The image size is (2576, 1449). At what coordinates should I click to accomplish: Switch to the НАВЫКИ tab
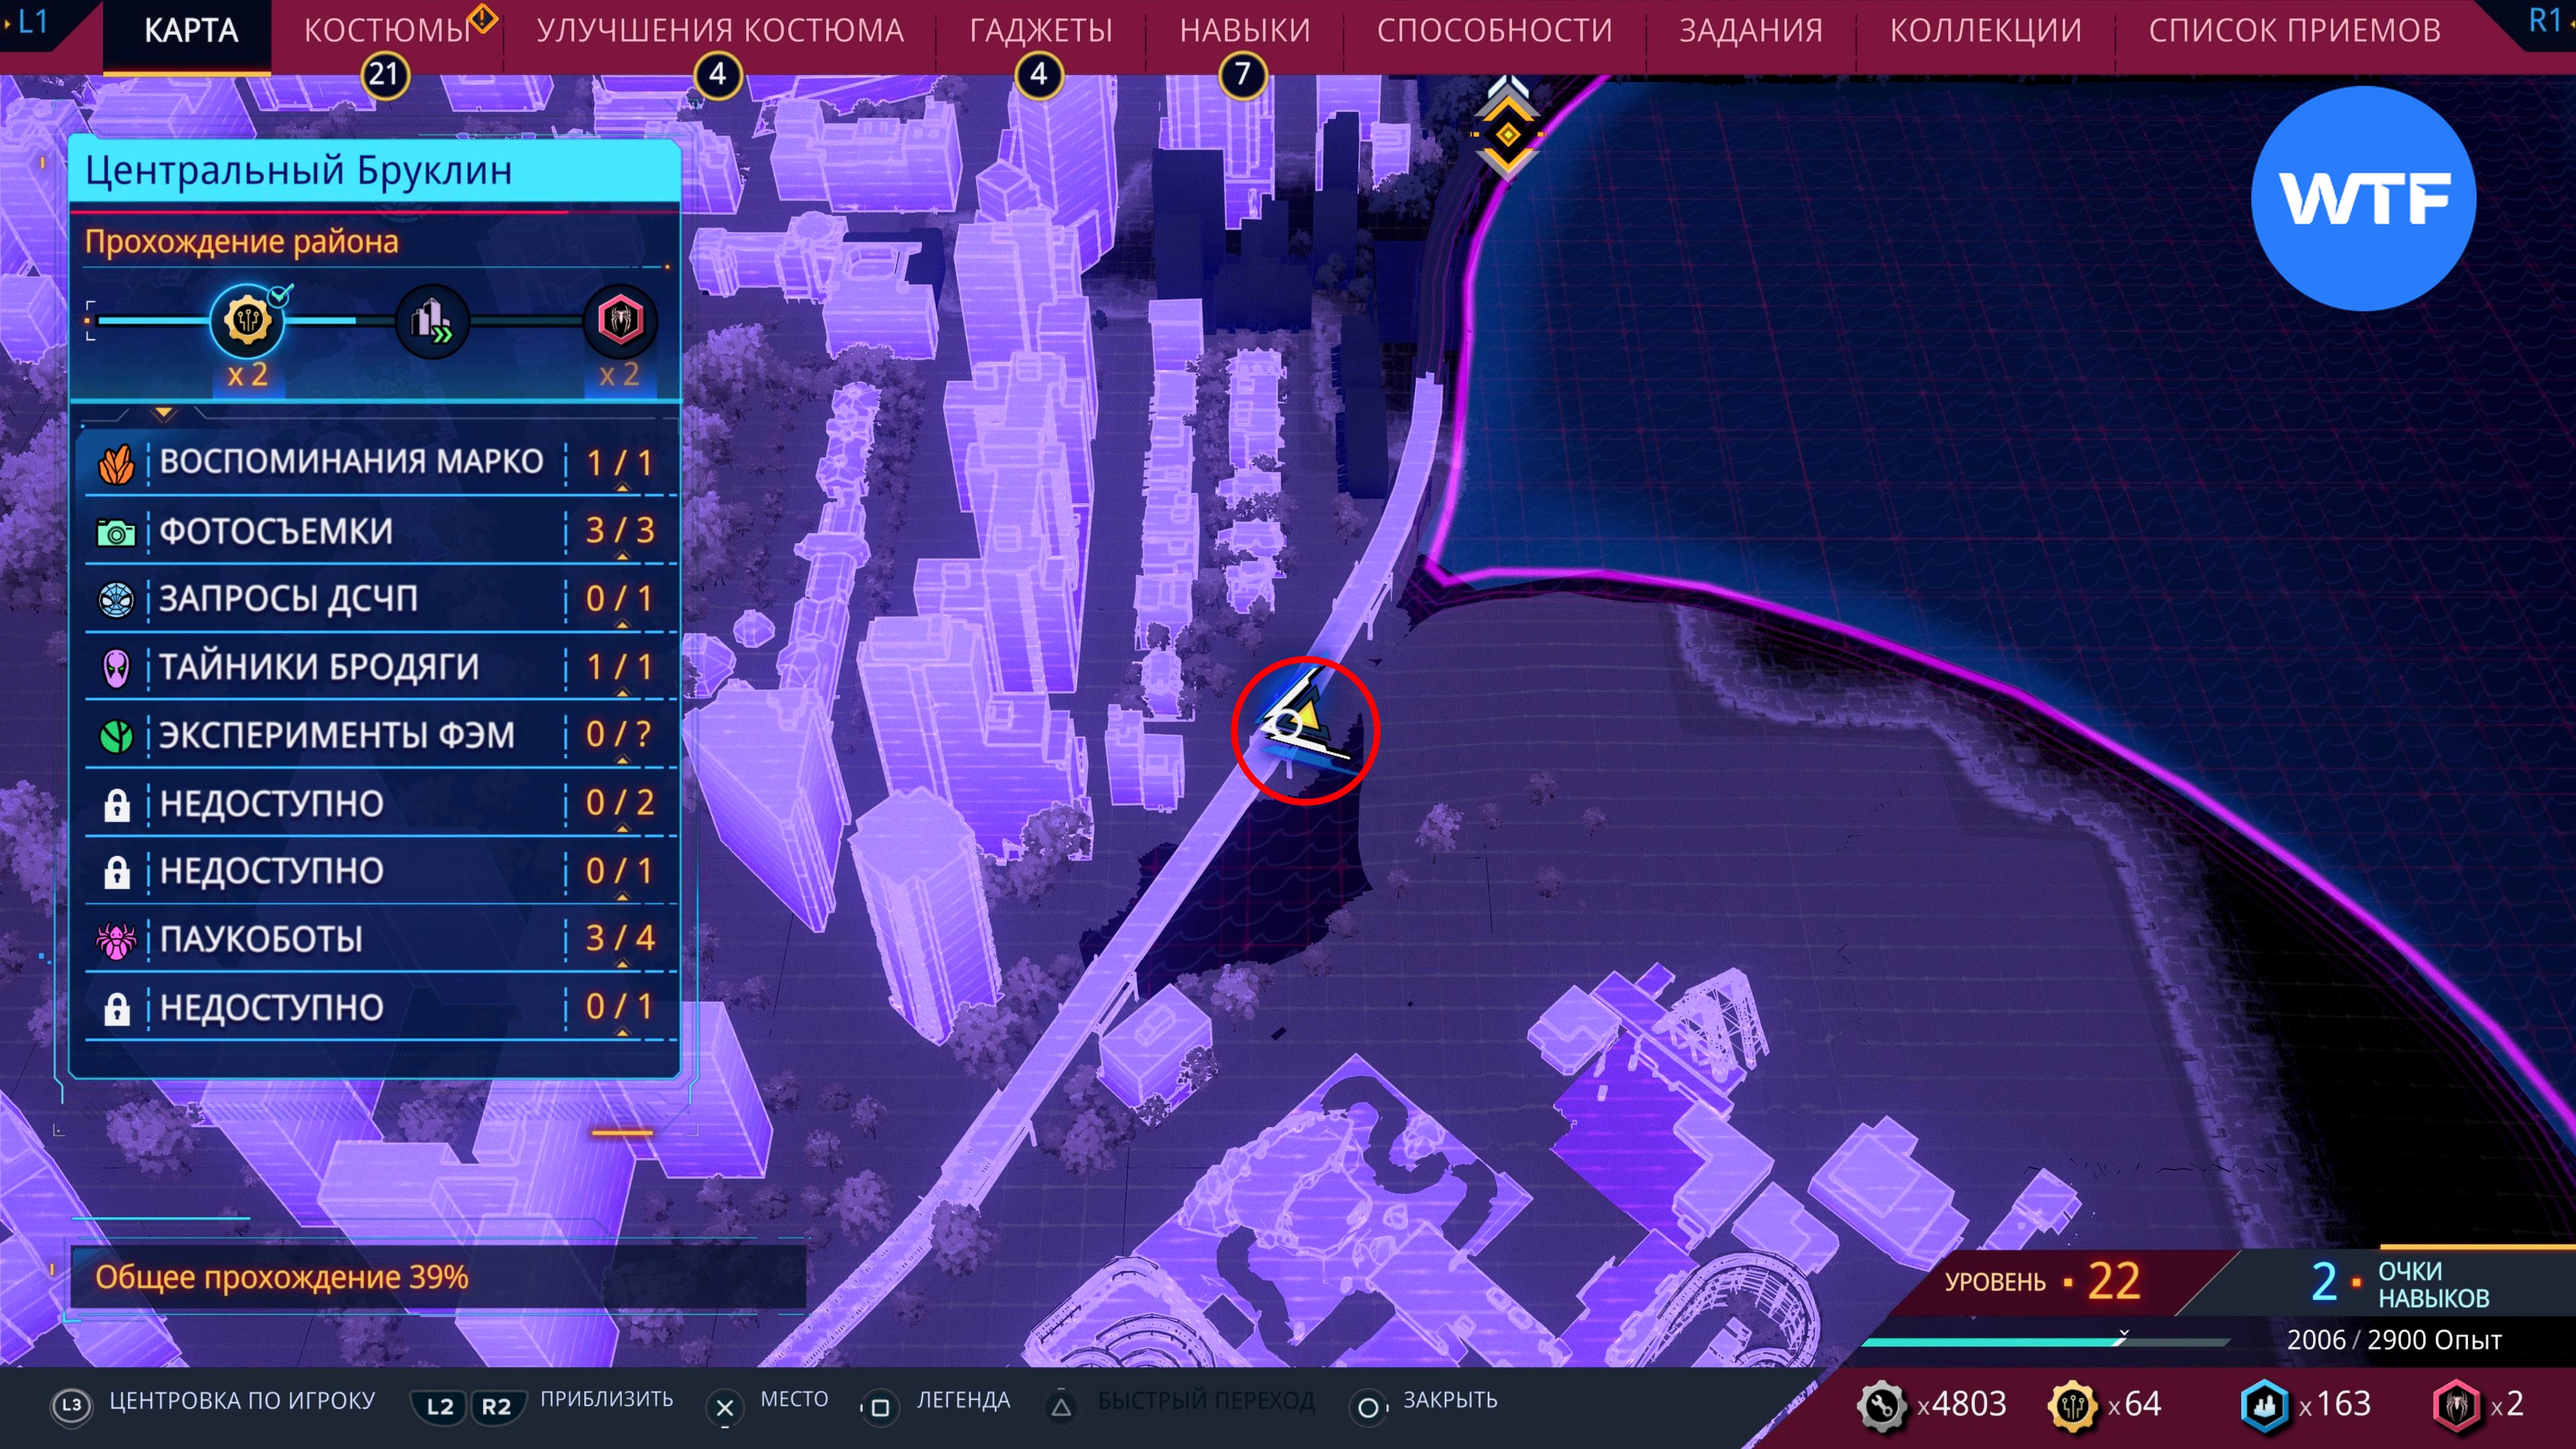[x=1244, y=31]
